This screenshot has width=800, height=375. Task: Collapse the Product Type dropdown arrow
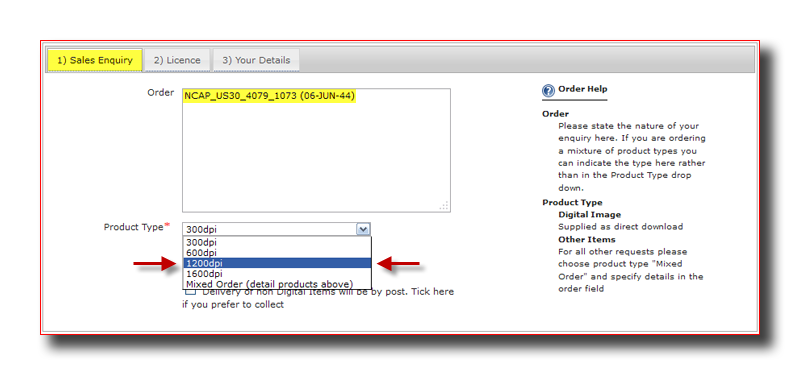(x=363, y=230)
